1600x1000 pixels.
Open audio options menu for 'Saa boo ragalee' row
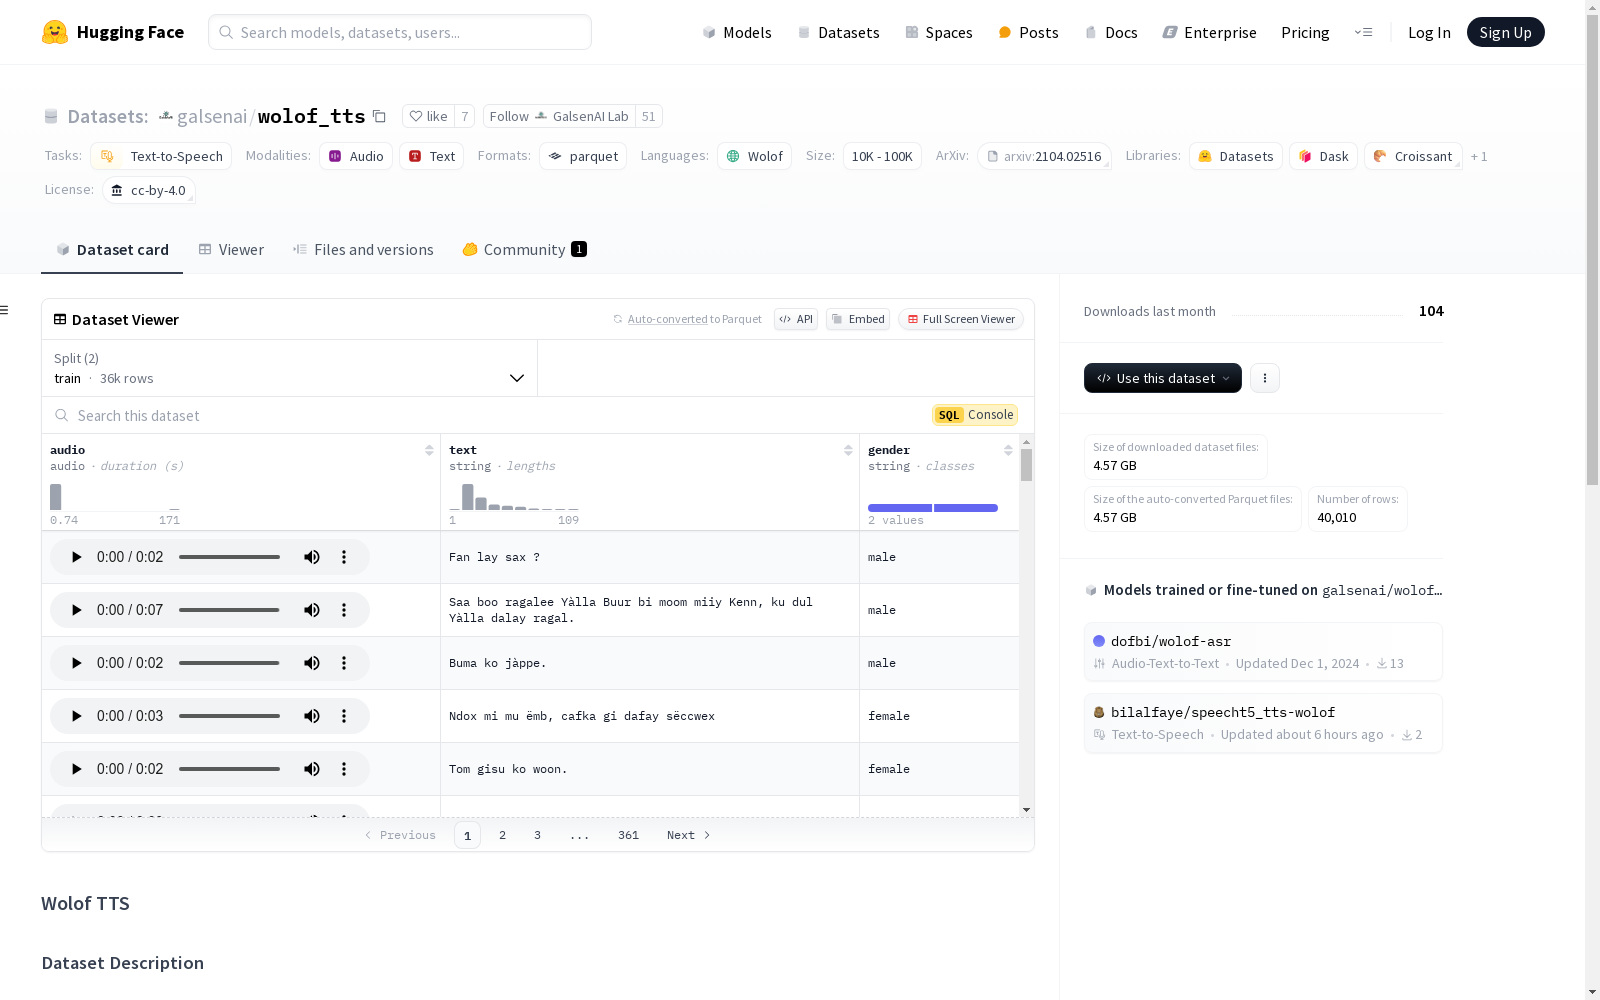(344, 610)
